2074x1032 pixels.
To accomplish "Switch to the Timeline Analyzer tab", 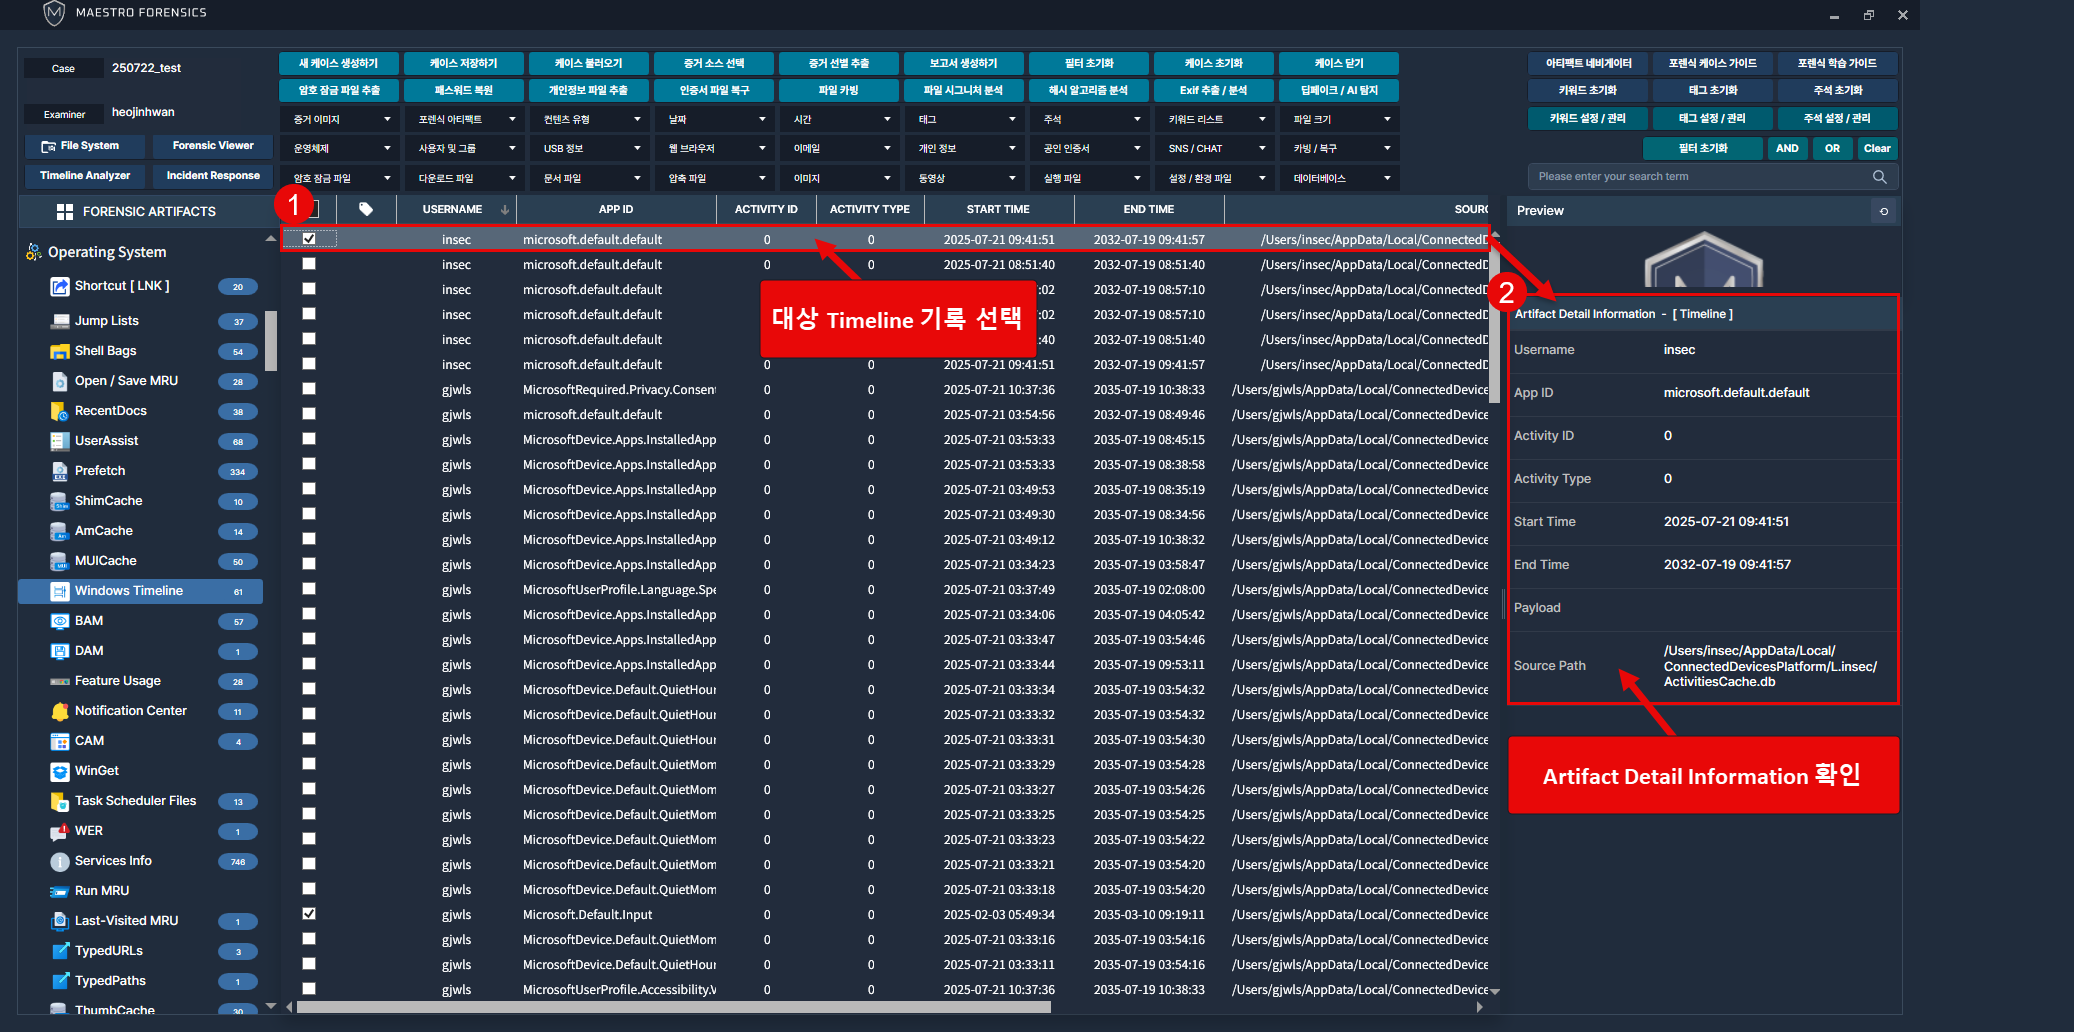I will [85, 176].
